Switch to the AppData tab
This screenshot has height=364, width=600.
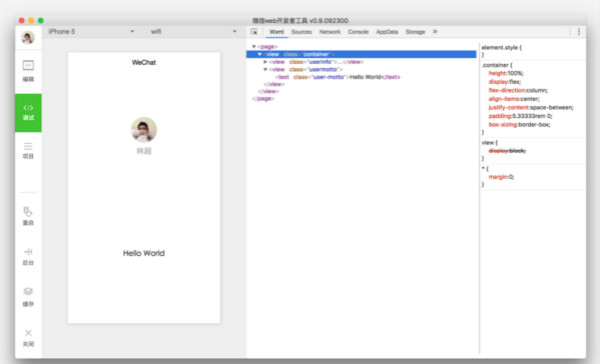click(387, 32)
